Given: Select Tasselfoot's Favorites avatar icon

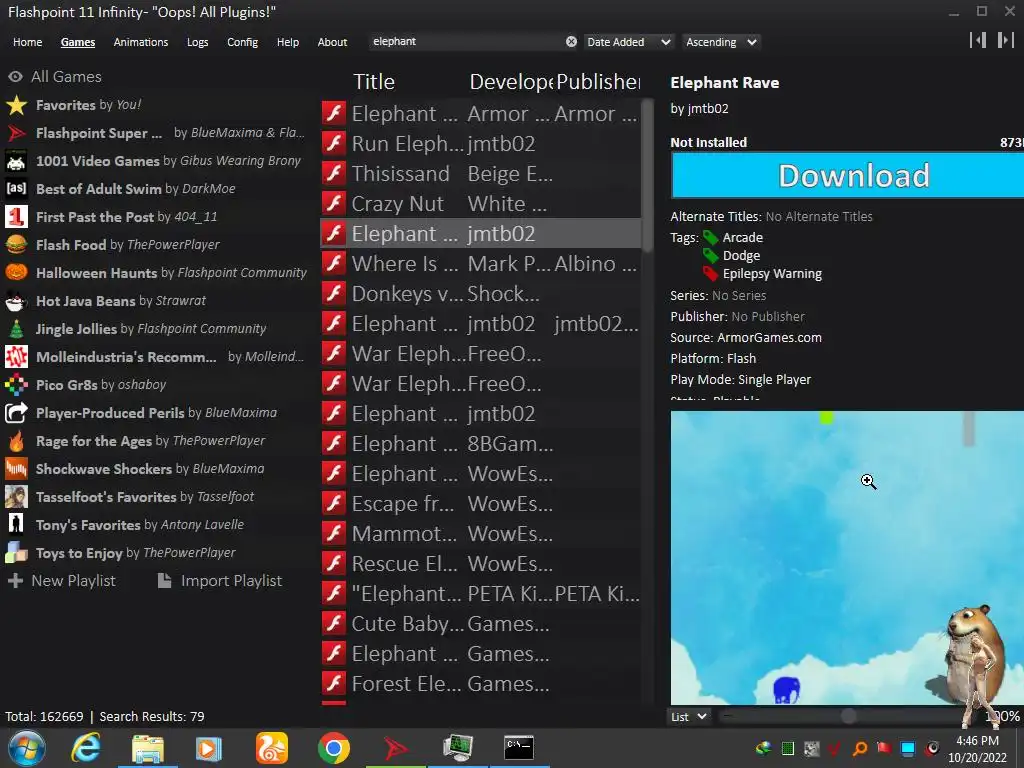Looking at the screenshot, I should point(16,497).
